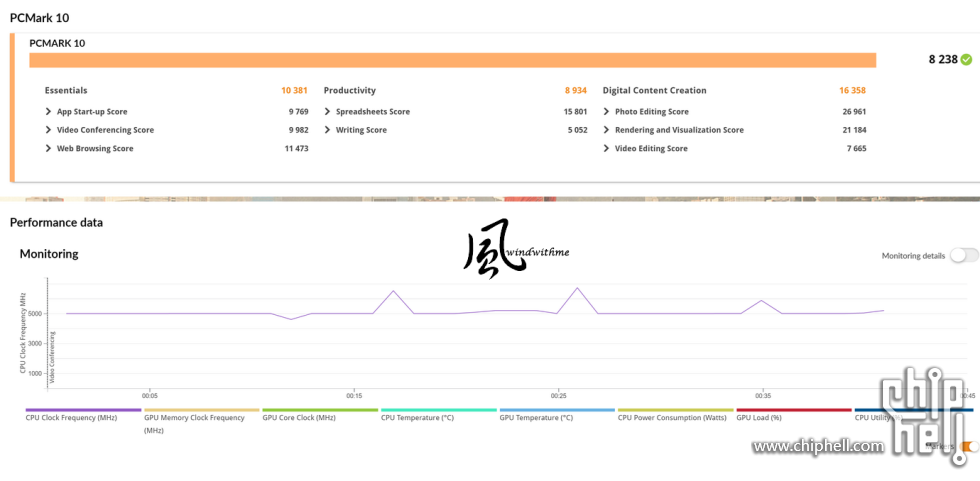Click the 00:15 time axis label
Viewport: 980px width, 481px height.
(354, 395)
